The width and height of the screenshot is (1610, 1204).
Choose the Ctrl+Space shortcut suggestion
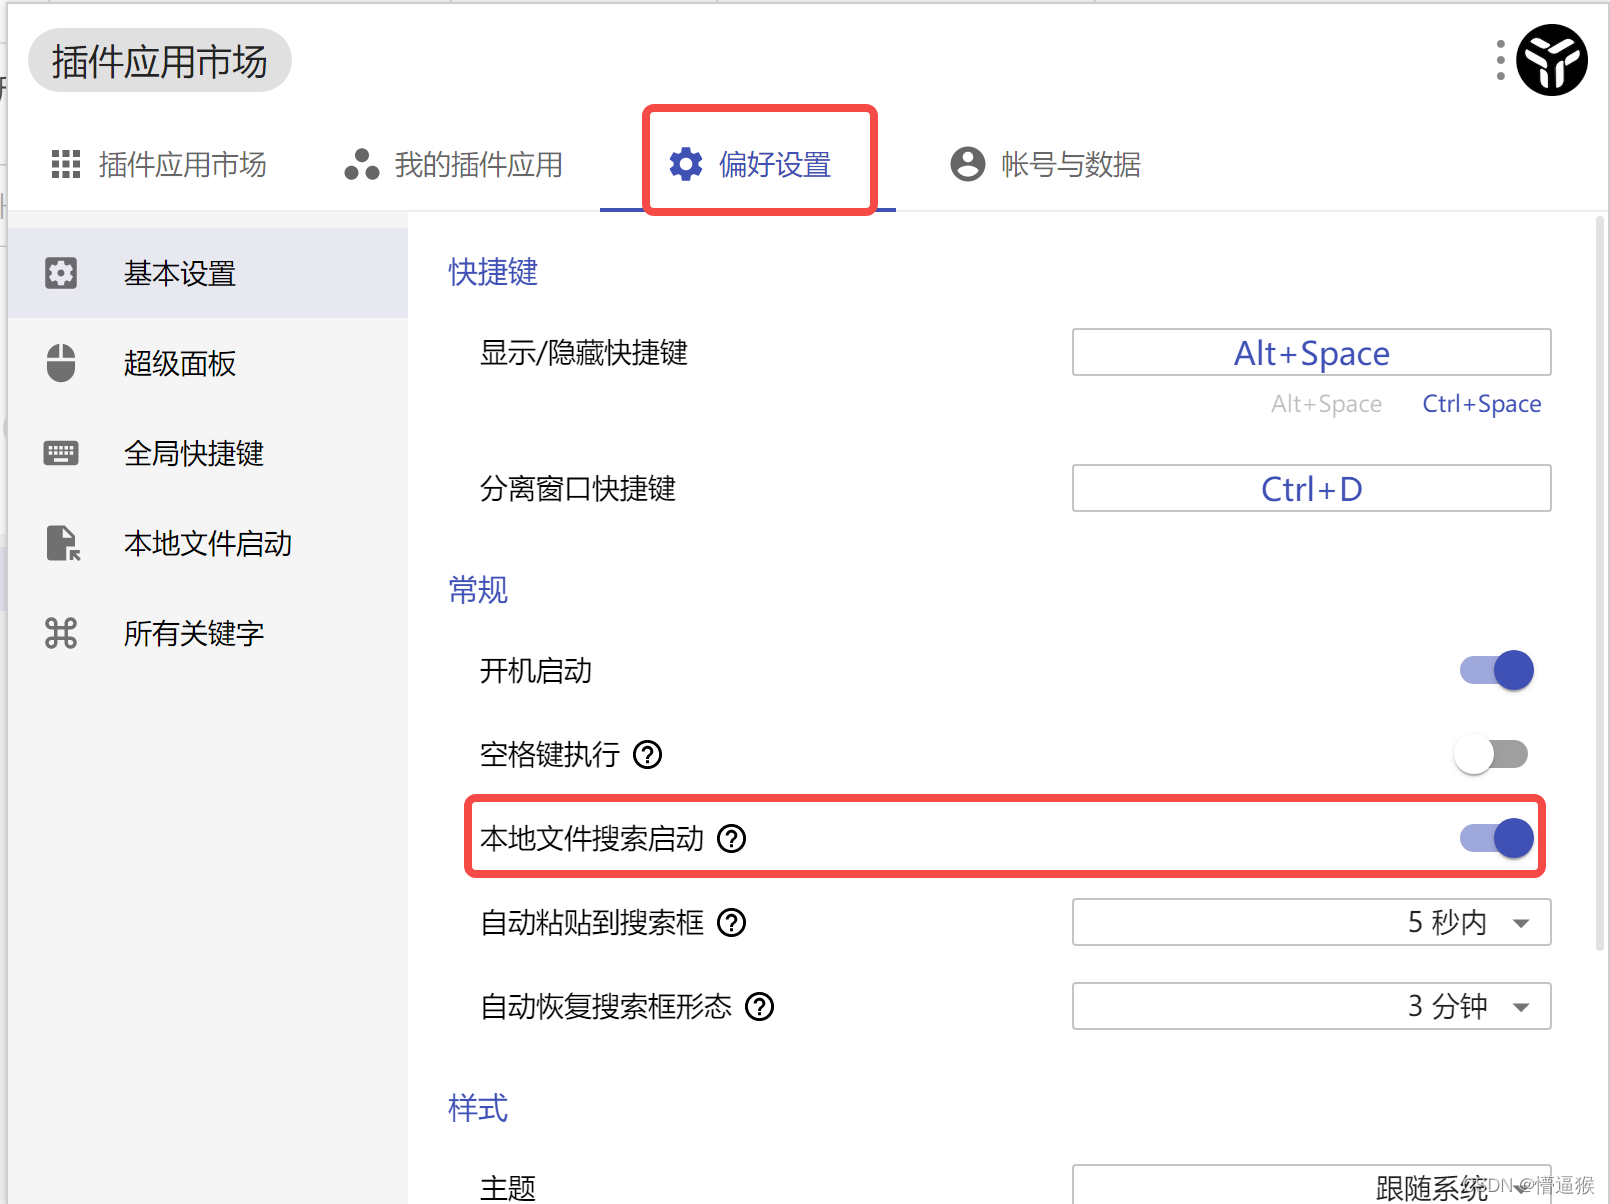click(1481, 404)
